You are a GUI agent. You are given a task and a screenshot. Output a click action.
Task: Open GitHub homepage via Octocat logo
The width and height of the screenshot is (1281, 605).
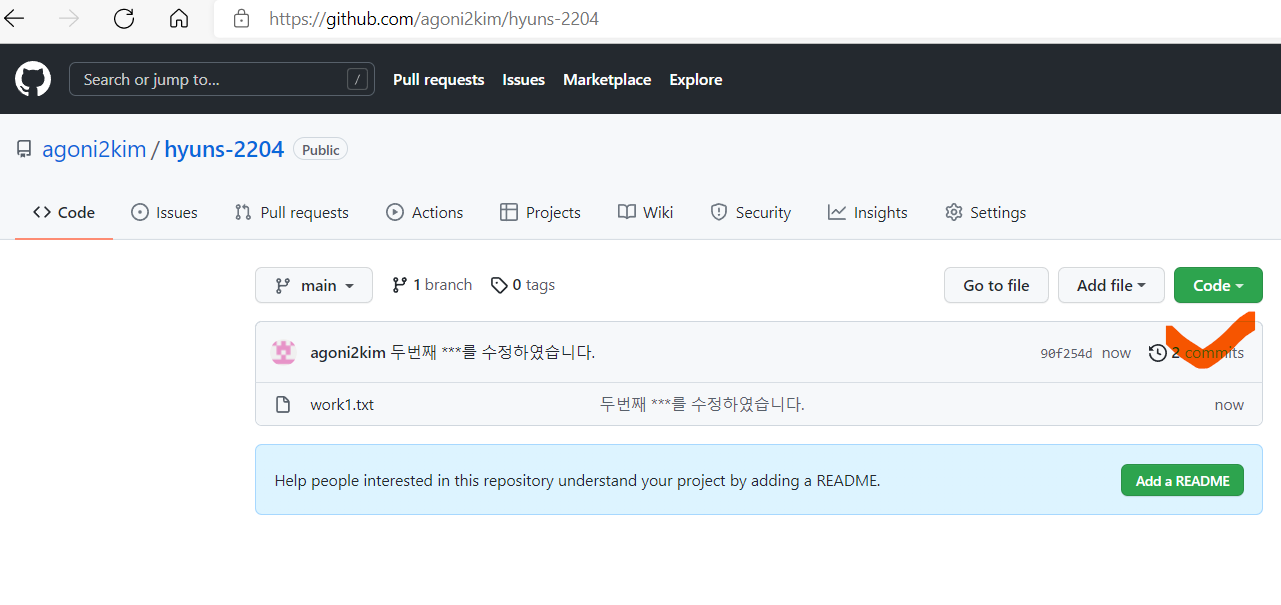point(33,79)
